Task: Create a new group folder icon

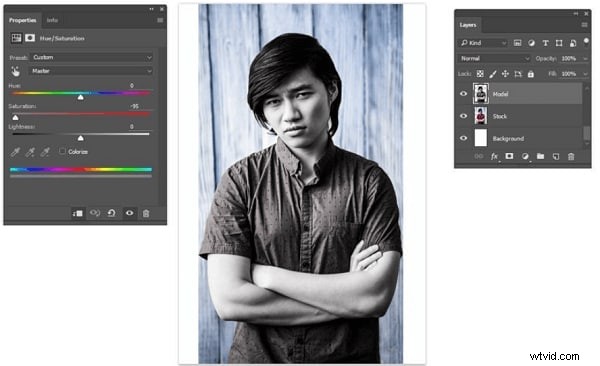Action: coord(540,156)
